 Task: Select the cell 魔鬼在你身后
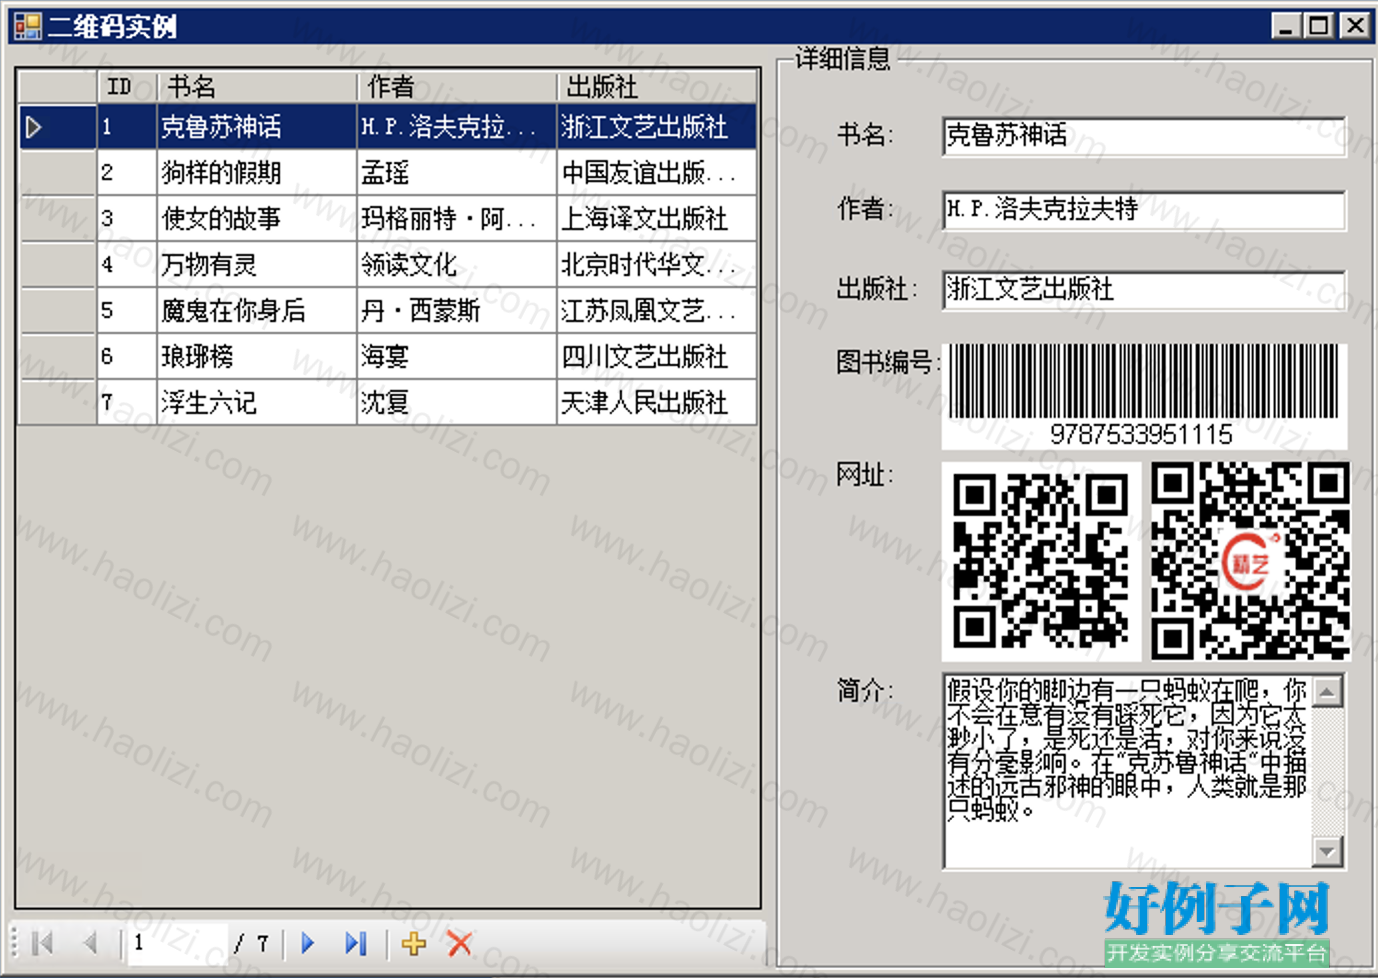tap(257, 311)
